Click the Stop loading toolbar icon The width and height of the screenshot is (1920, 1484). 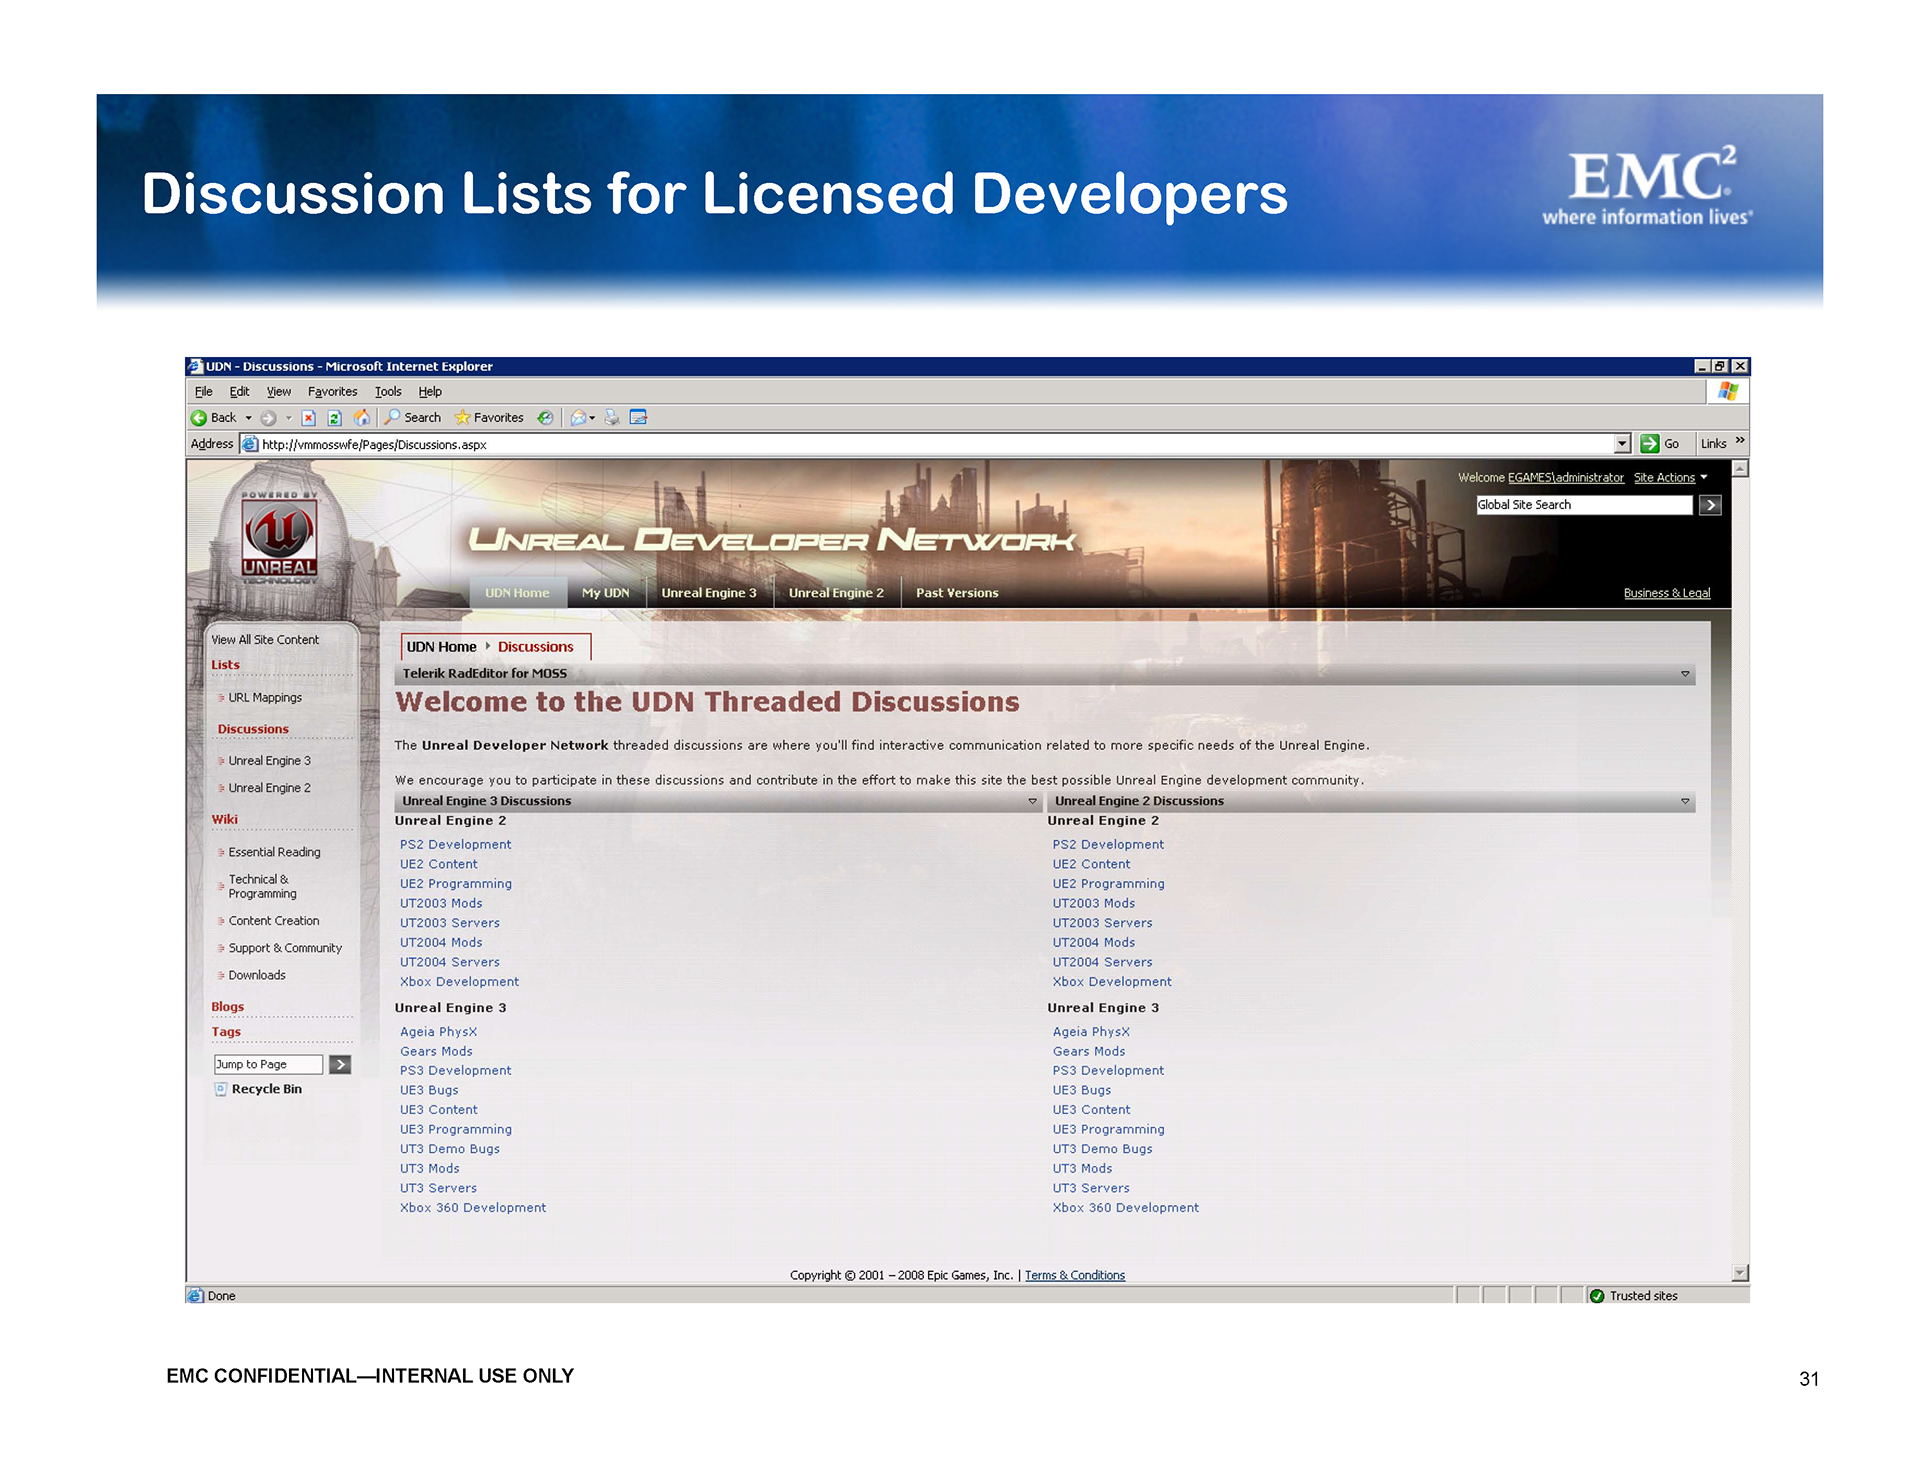click(309, 418)
